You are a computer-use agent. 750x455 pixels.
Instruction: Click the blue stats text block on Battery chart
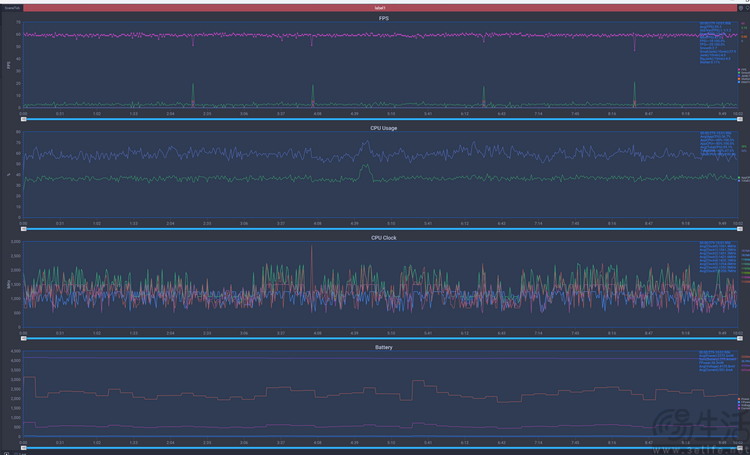click(x=716, y=361)
